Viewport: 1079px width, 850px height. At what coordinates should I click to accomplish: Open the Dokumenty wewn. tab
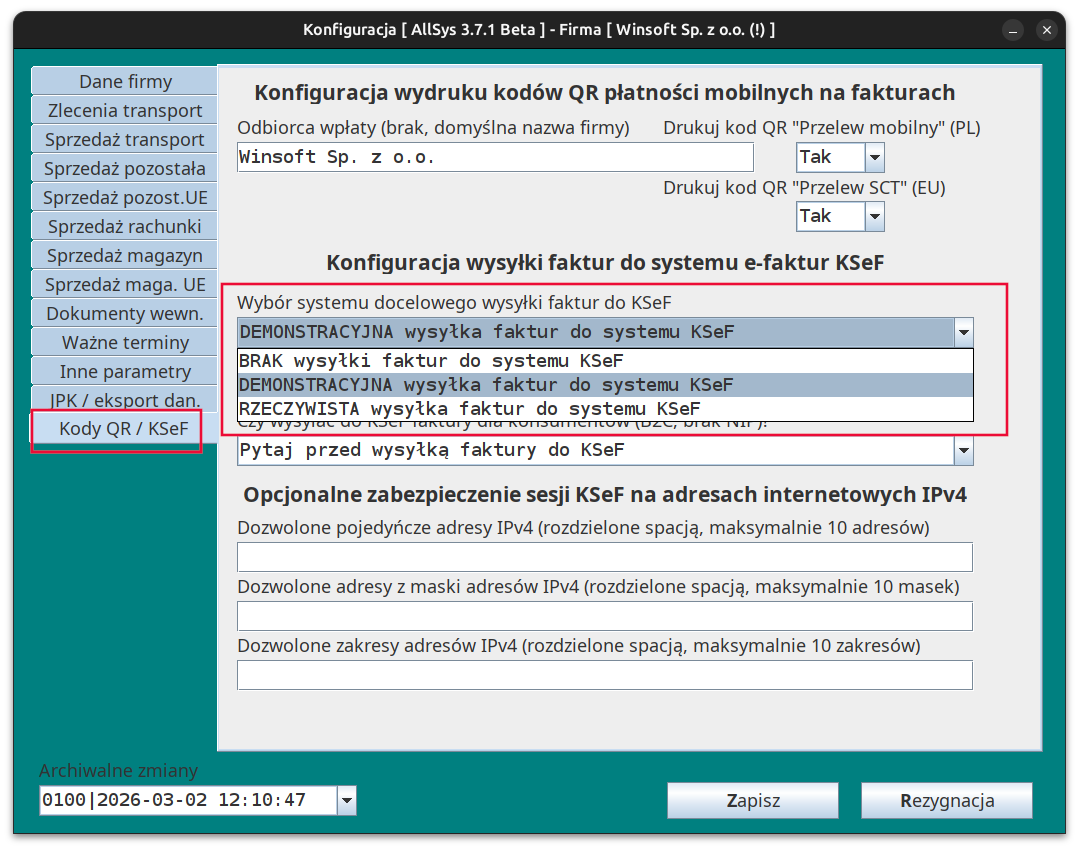point(125,314)
